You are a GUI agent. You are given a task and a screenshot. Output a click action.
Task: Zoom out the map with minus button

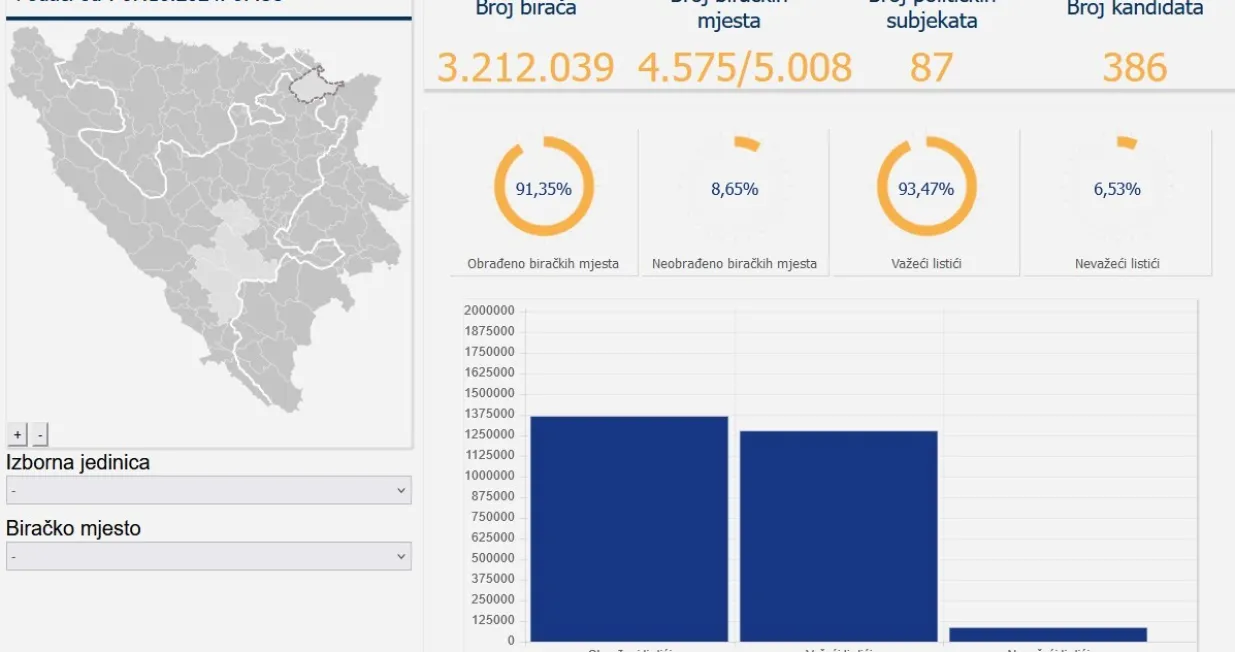pos(40,434)
